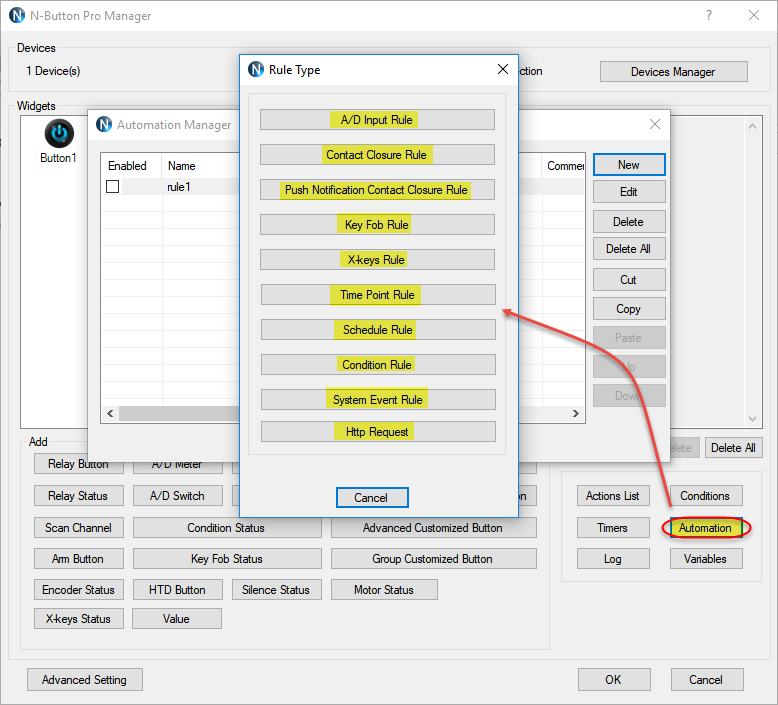Select Push Notification Contact Closure Rule
This screenshot has width=778, height=705.
click(377, 190)
